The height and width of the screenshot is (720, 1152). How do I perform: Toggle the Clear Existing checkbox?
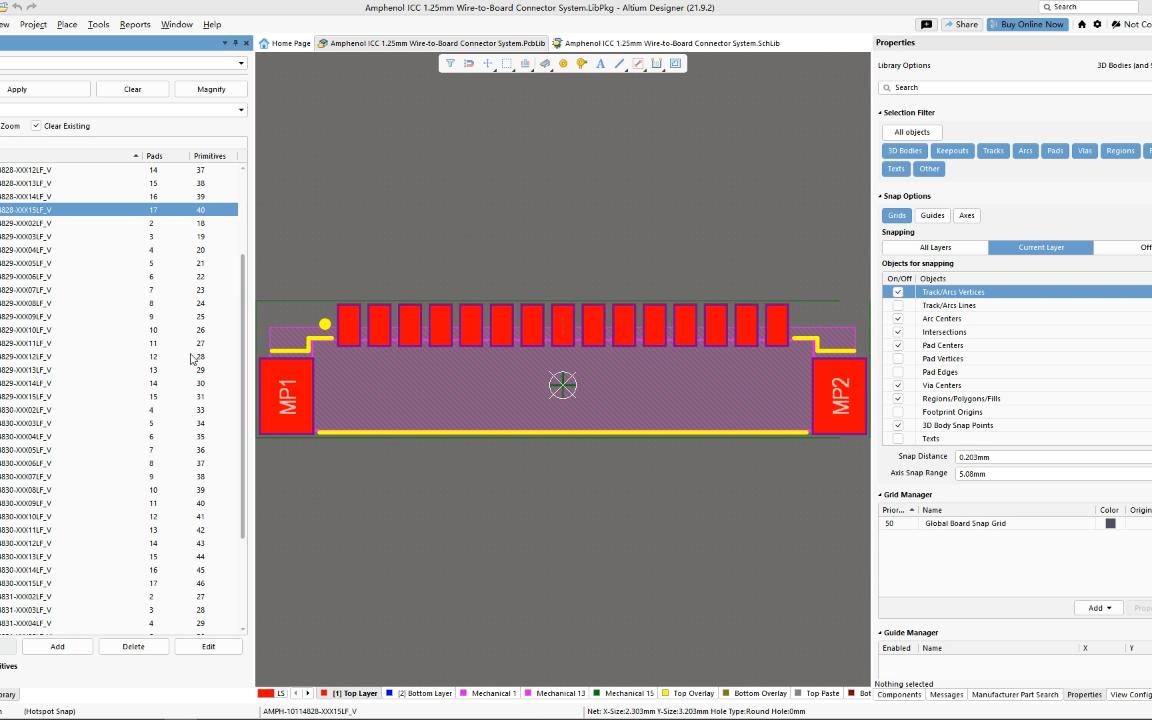coord(36,126)
